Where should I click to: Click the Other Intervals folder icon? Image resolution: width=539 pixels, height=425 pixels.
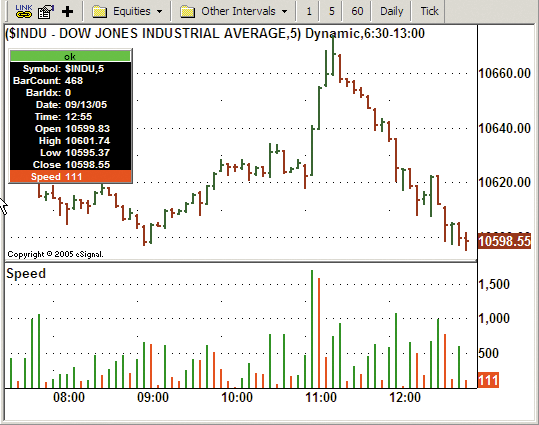[x=188, y=12]
